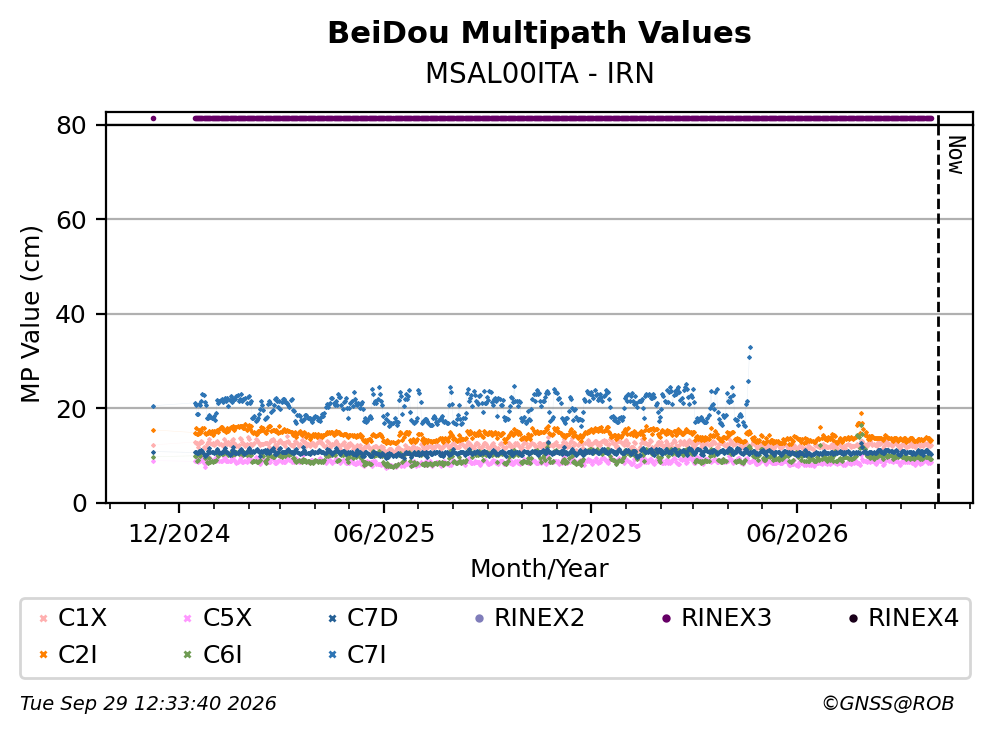This screenshot has width=993, height=734.
Task: Click the C2I orange legend marker
Action: point(44,655)
